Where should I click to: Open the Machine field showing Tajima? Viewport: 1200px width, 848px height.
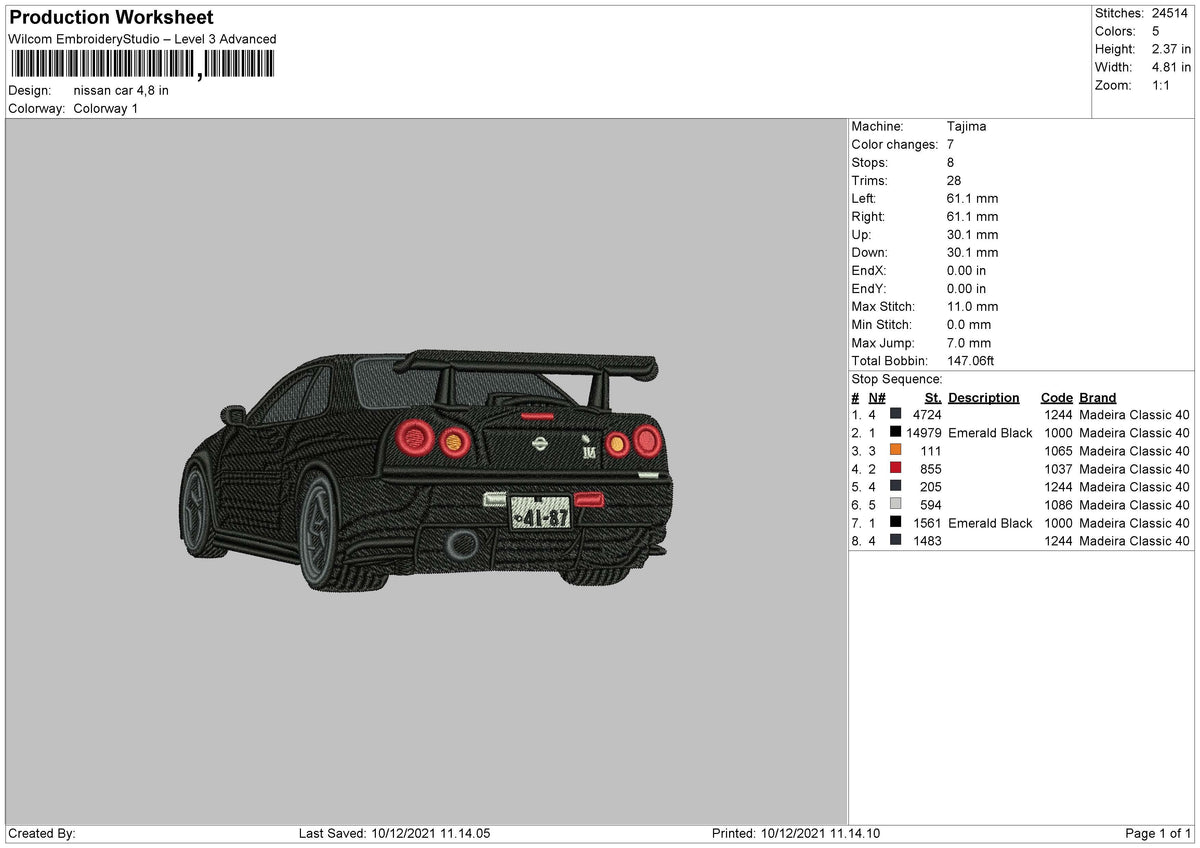coord(966,126)
